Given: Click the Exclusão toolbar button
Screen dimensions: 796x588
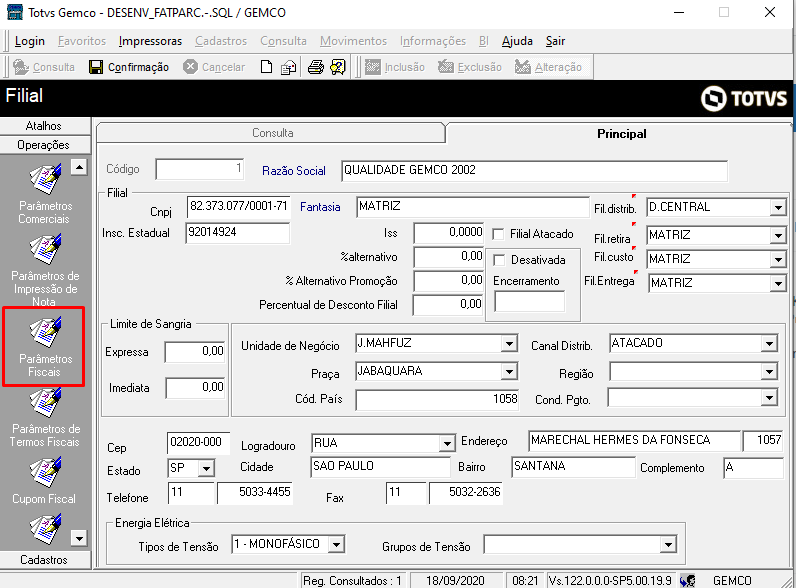Looking at the screenshot, I should click(x=470, y=67).
